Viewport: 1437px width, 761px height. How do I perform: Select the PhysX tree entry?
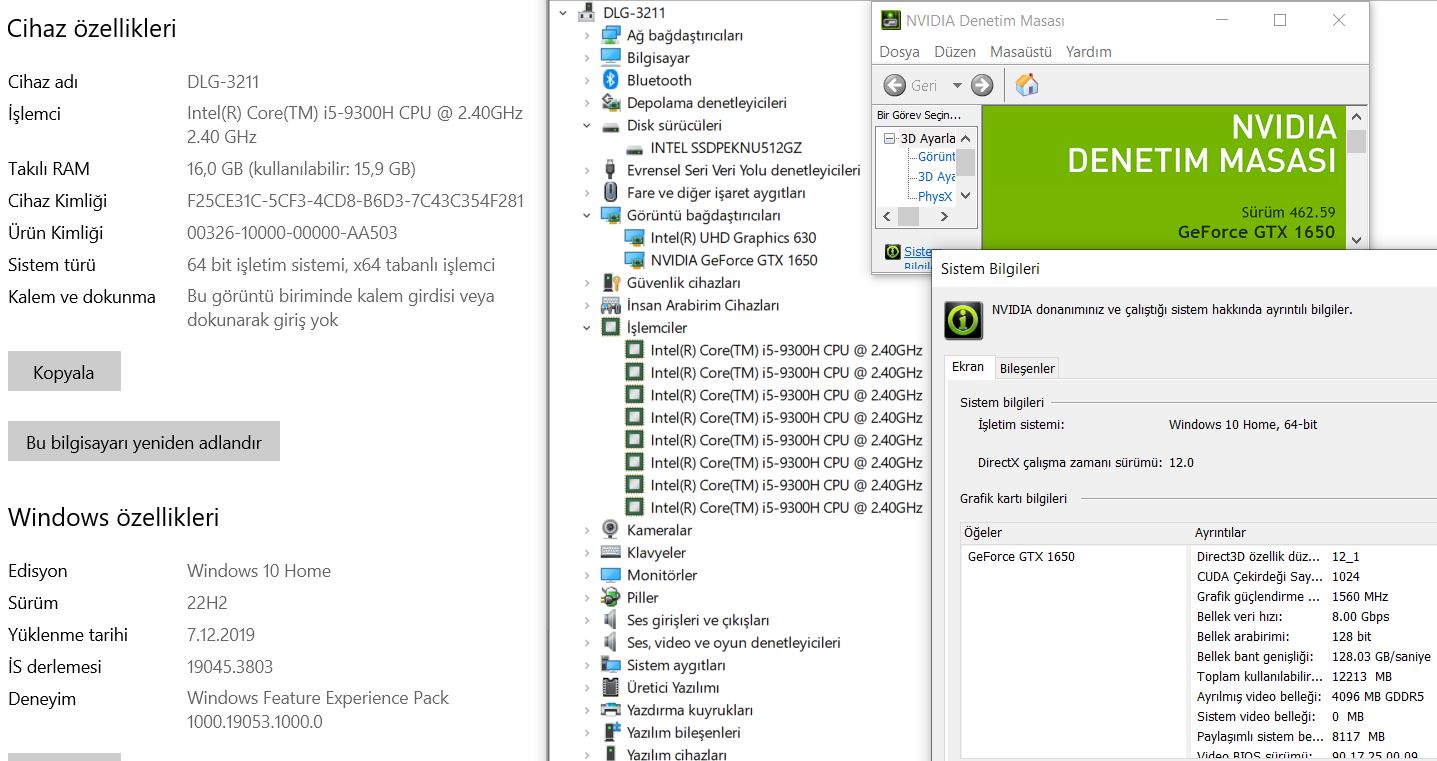click(x=935, y=197)
